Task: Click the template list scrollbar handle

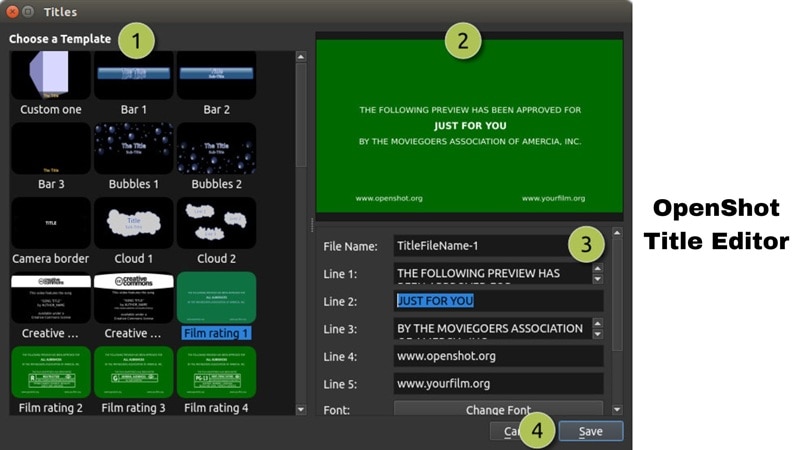Action: pyautogui.click(x=301, y=115)
